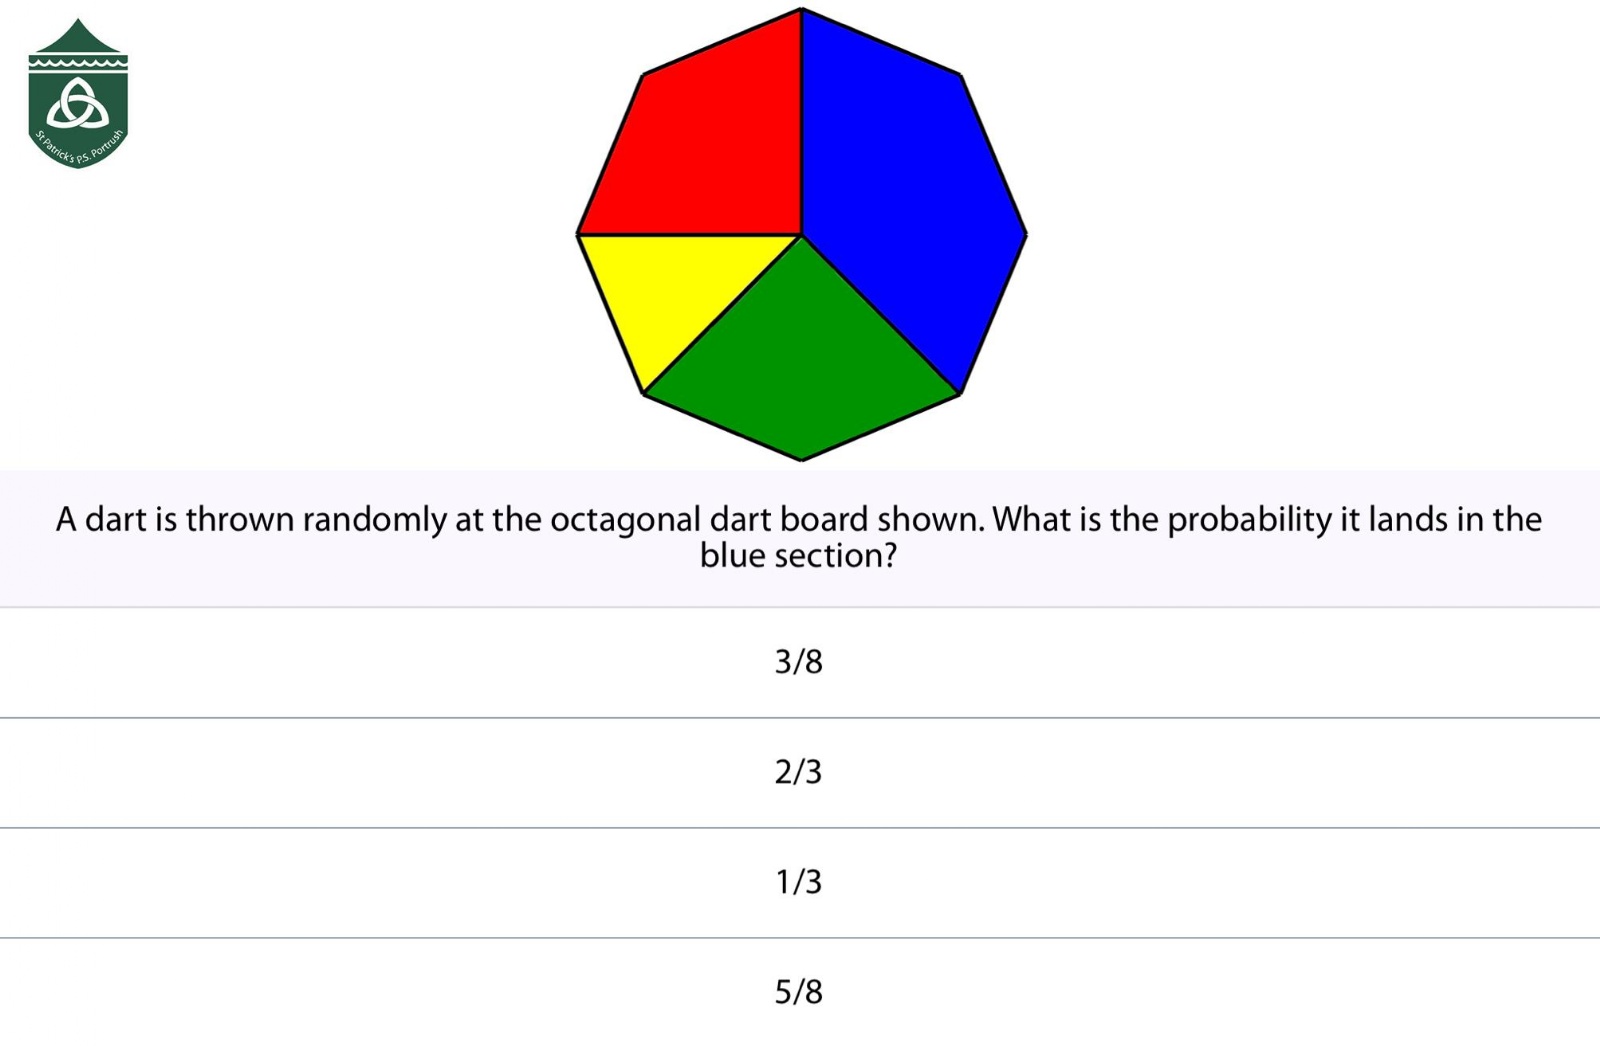
Task: Click the dart probability question text
Action: point(799,537)
